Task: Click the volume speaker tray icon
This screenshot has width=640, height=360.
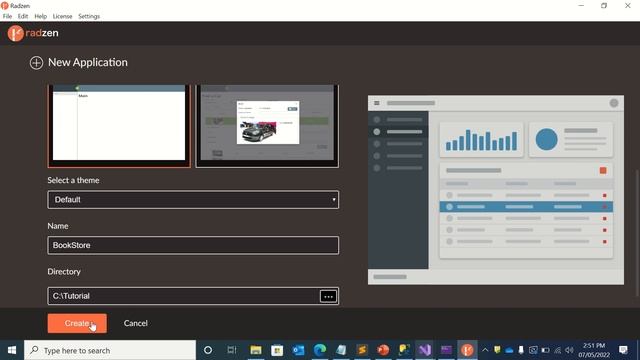Action: (569, 350)
